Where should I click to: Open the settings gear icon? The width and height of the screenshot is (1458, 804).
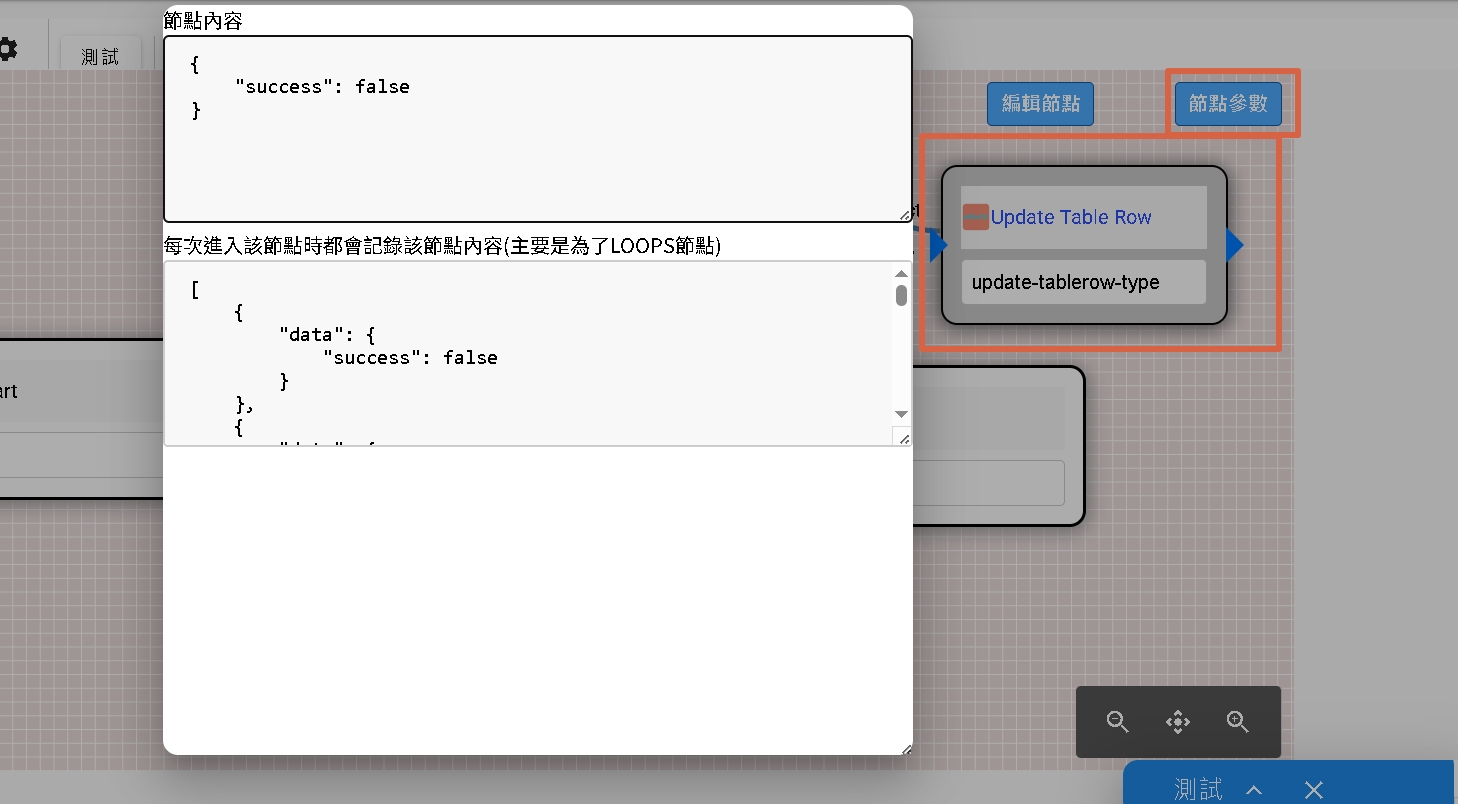(7, 49)
